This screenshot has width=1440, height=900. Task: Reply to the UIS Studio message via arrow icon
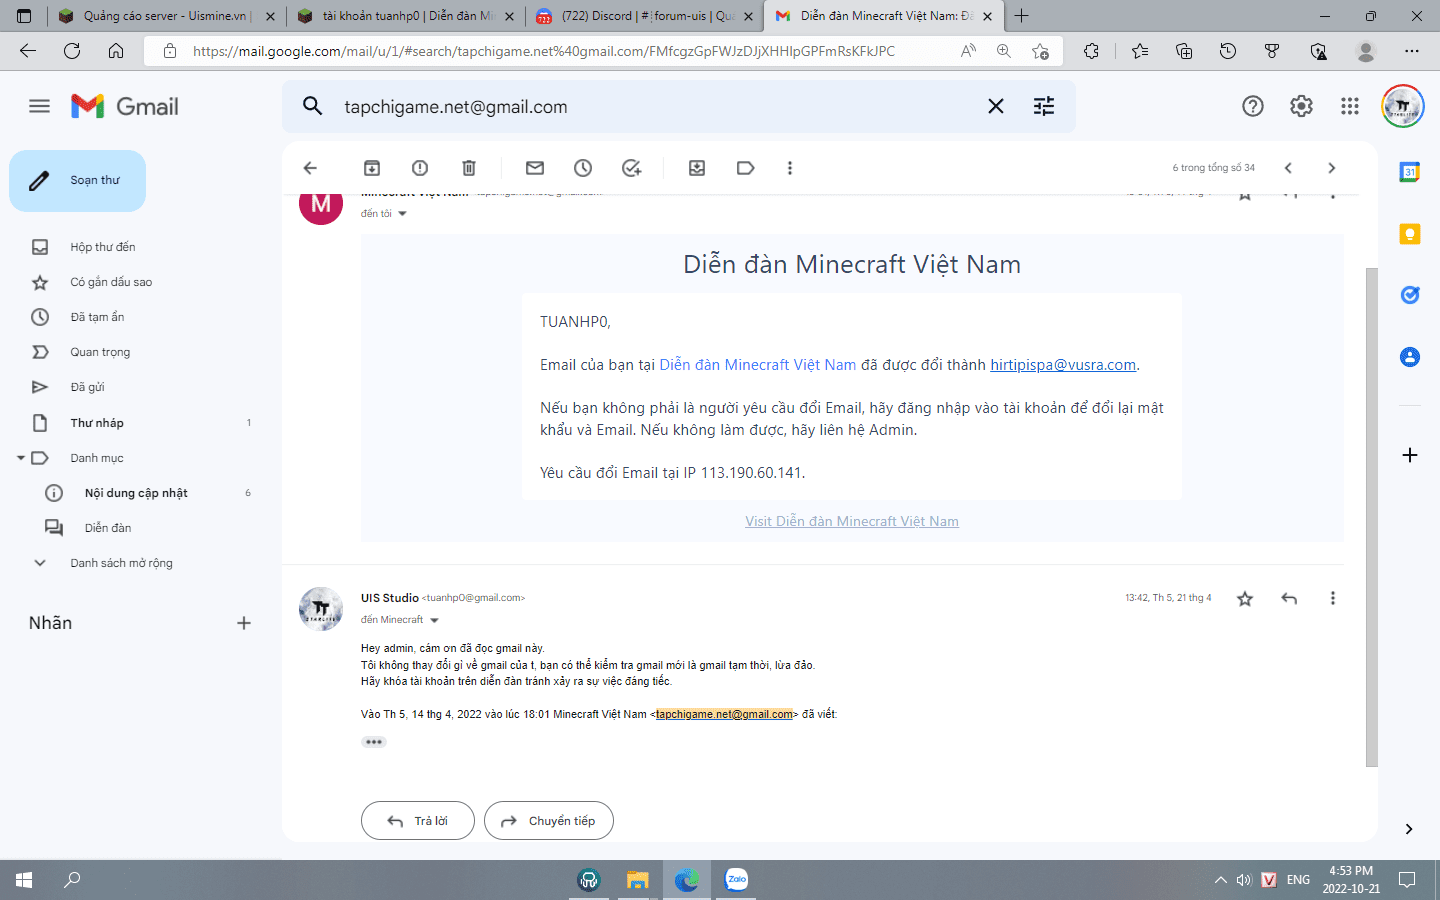1289,598
